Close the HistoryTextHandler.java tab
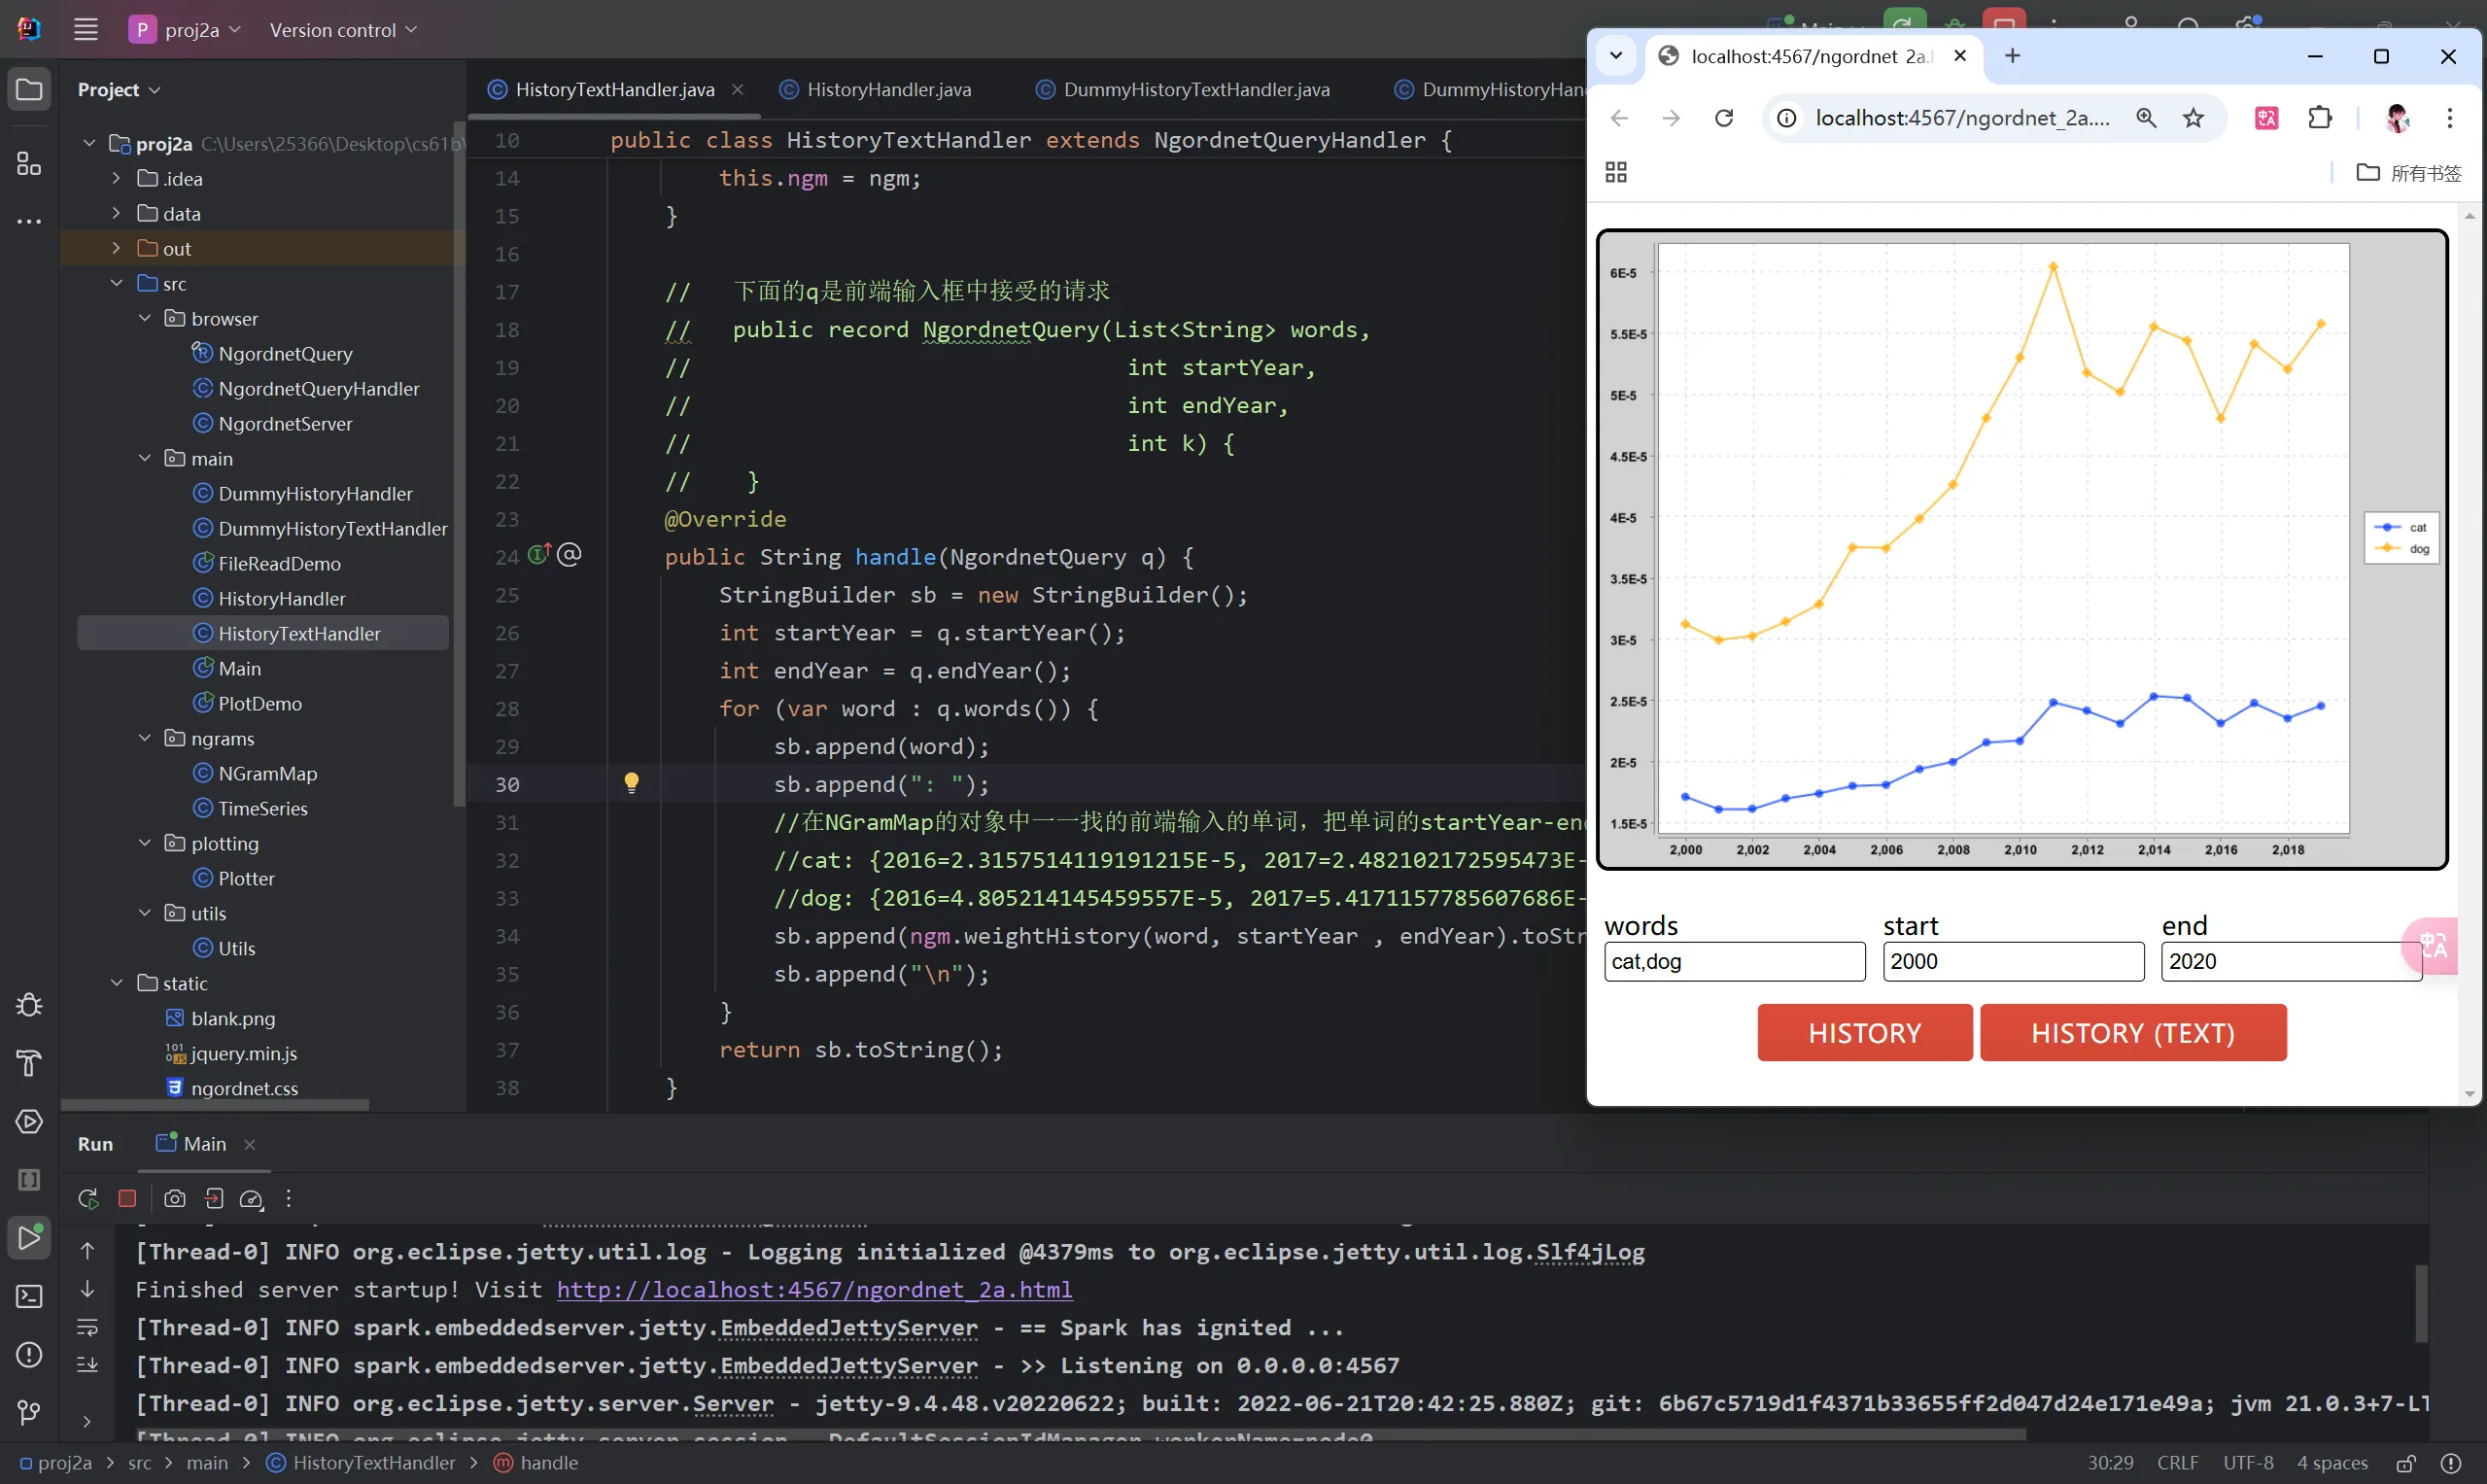This screenshot has height=1484, width=2487. point(737,90)
